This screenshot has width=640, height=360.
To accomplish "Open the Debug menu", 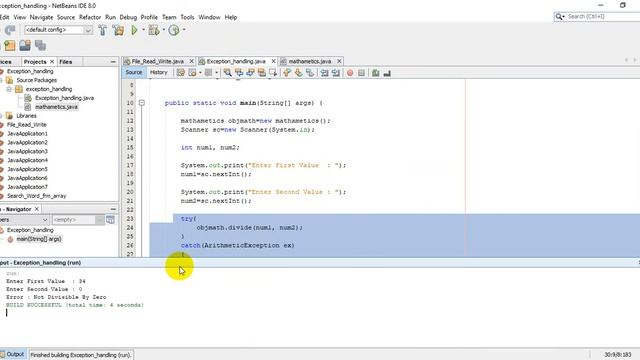I will point(128,17).
